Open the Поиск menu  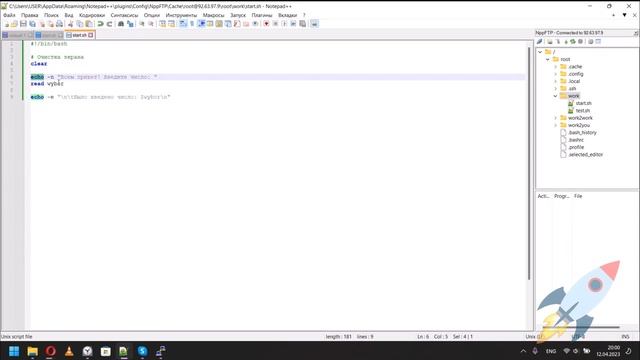point(51,15)
